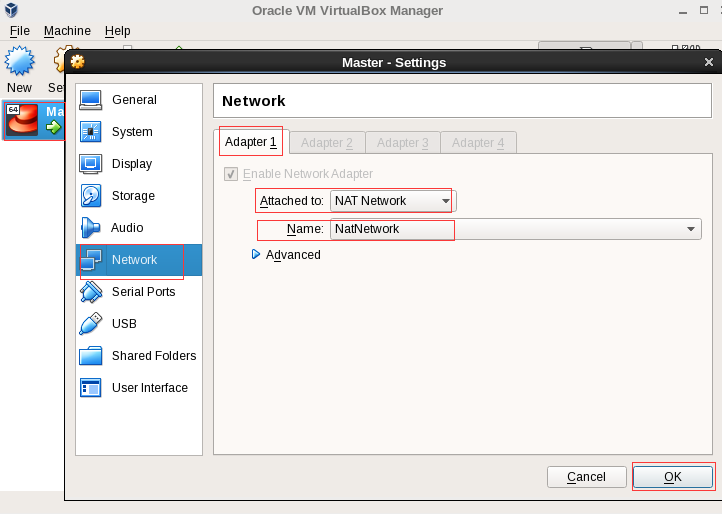Click the Audio speaker icon

coord(91,228)
